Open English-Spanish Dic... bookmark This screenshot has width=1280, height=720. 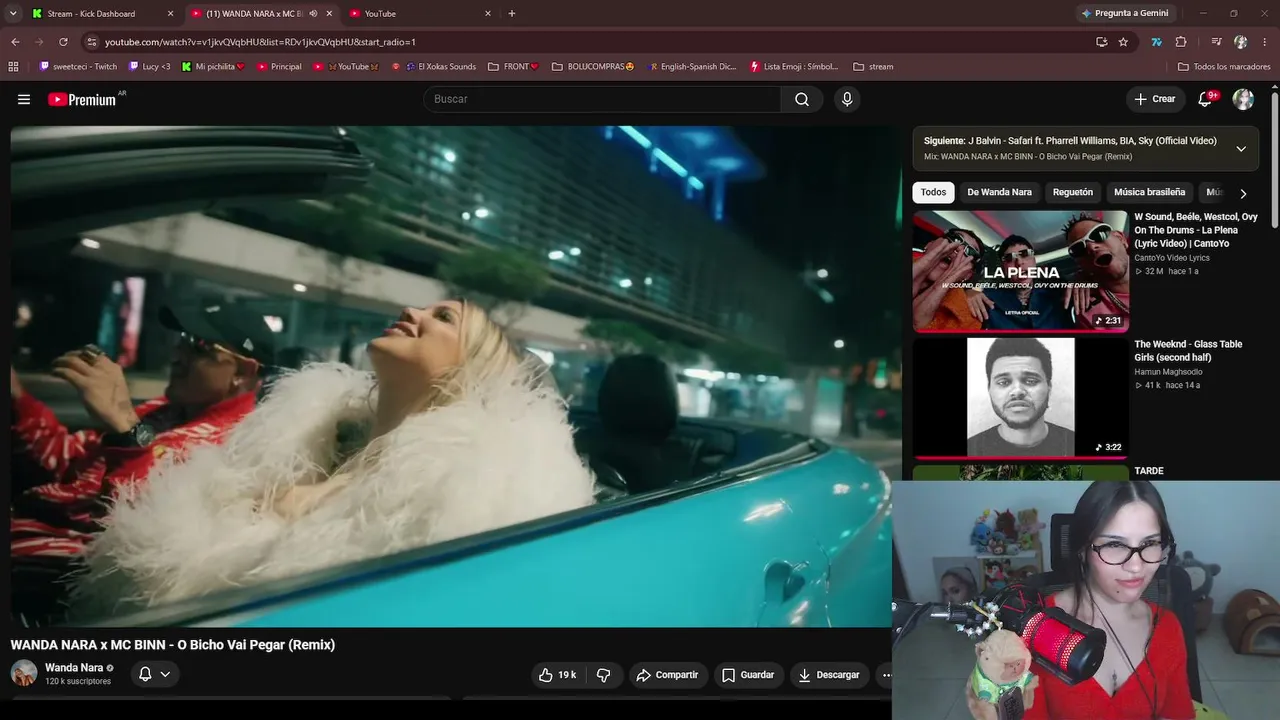pos(693,67)
